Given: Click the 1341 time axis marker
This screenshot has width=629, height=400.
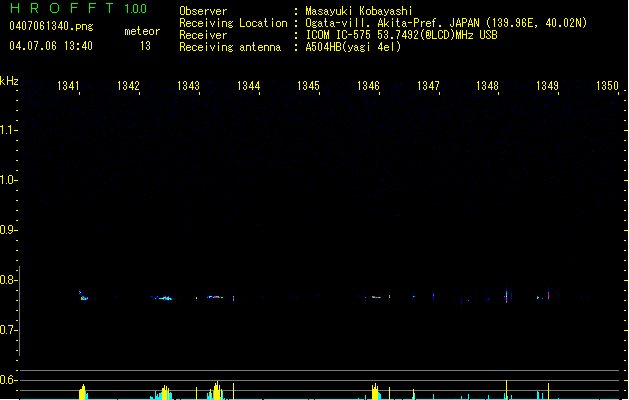Looking at the screenshot, I should [x=68, y=86].
